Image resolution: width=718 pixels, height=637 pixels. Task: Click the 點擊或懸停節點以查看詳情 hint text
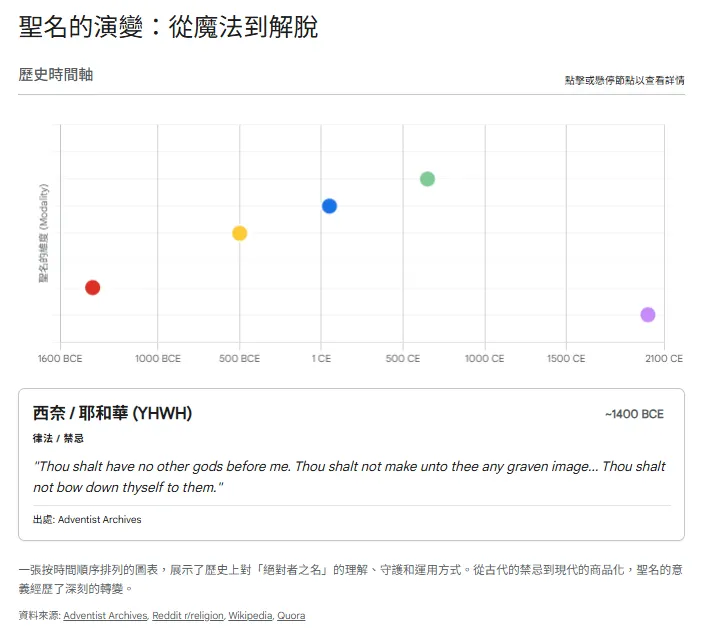pyautogui.click(x=625, y=81)
